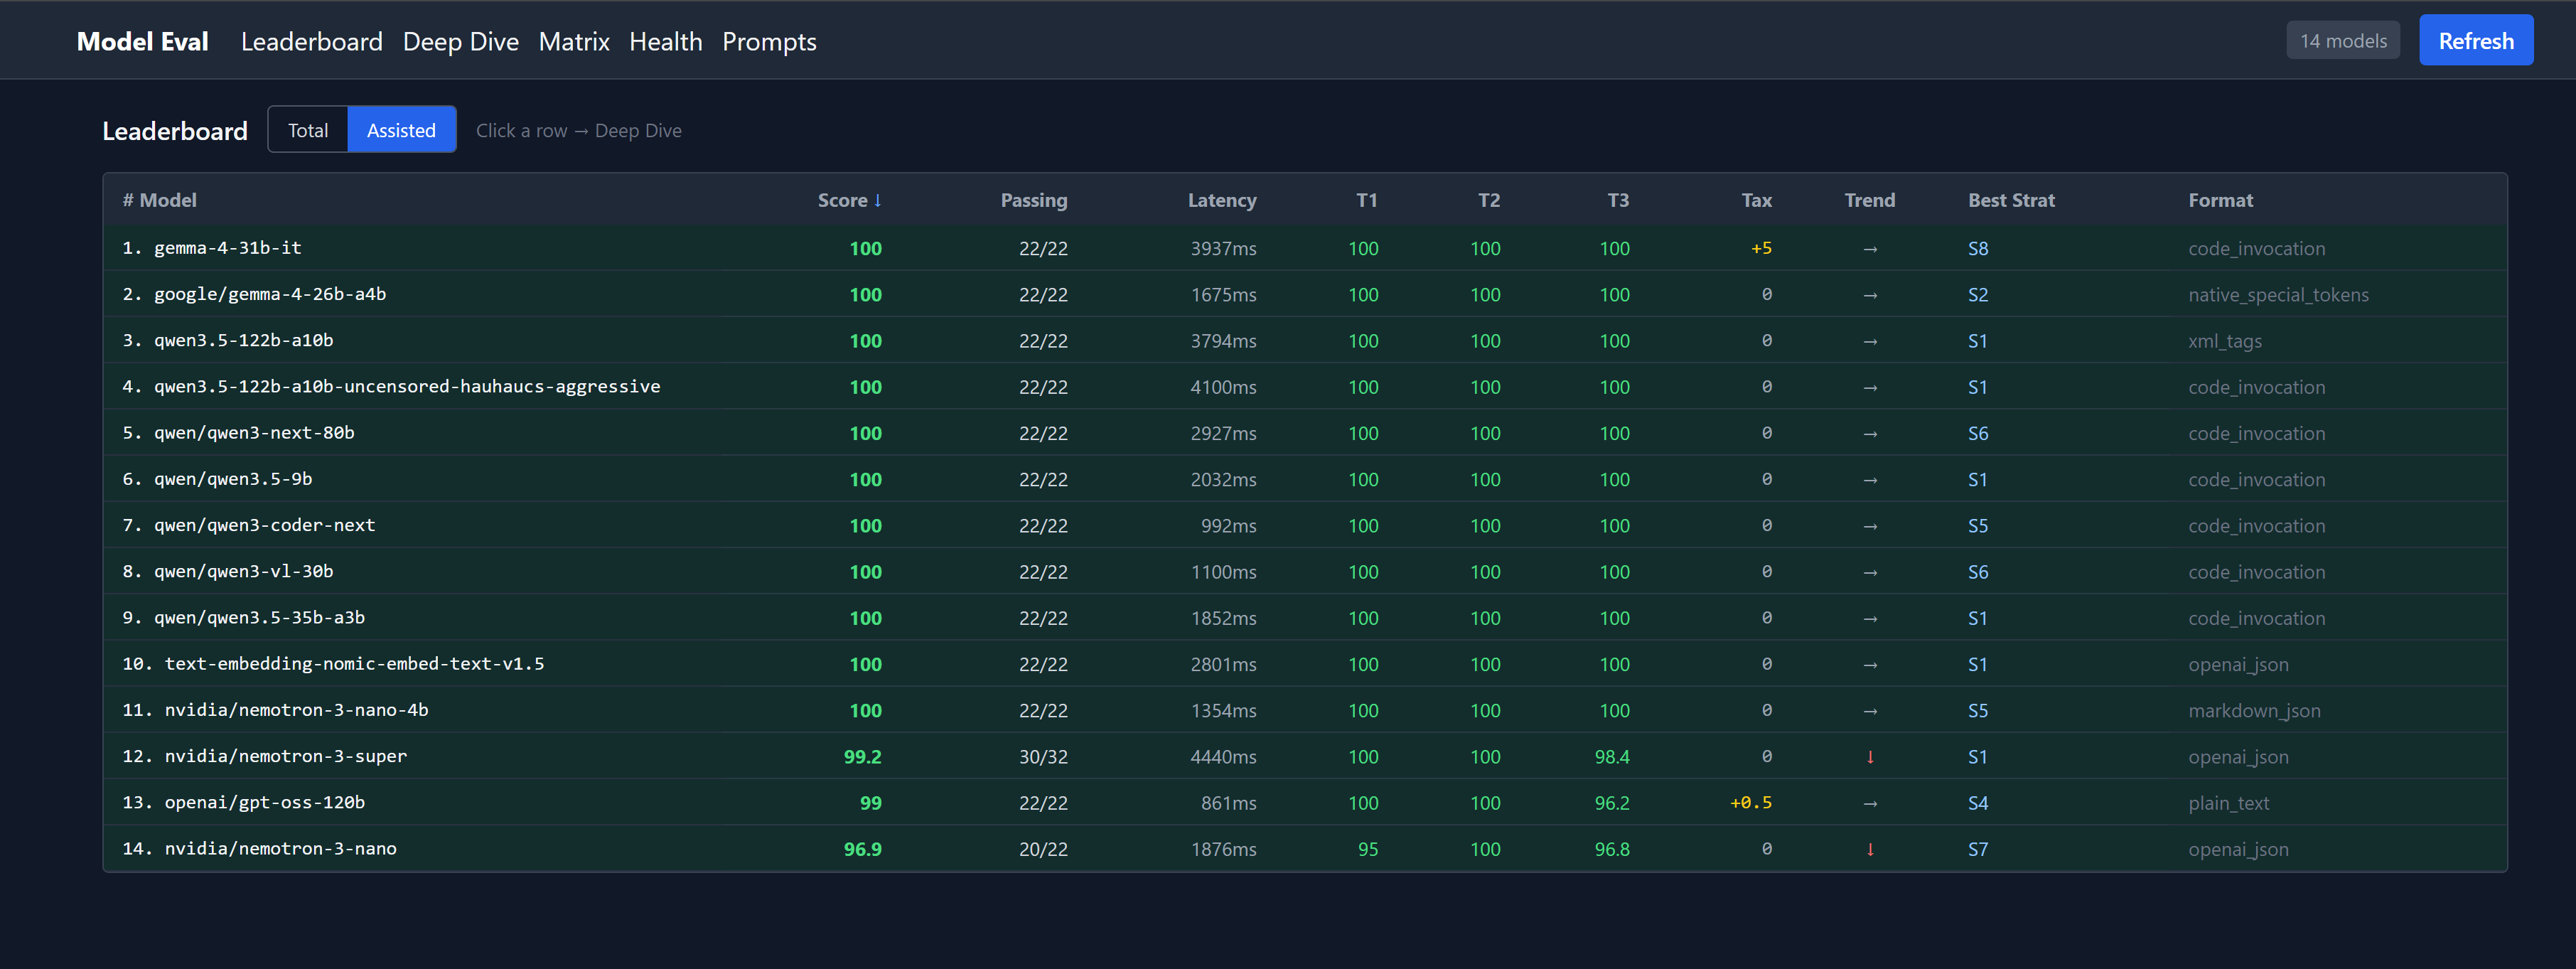
Task: Switch to the Total leaderboard view
Action: 308,130
